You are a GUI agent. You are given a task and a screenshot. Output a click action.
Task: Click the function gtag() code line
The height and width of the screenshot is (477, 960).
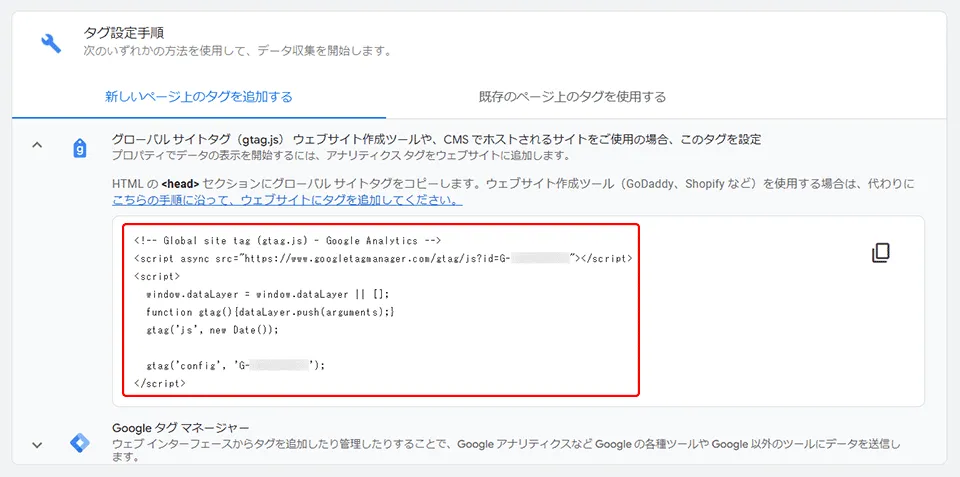(270, 312)
